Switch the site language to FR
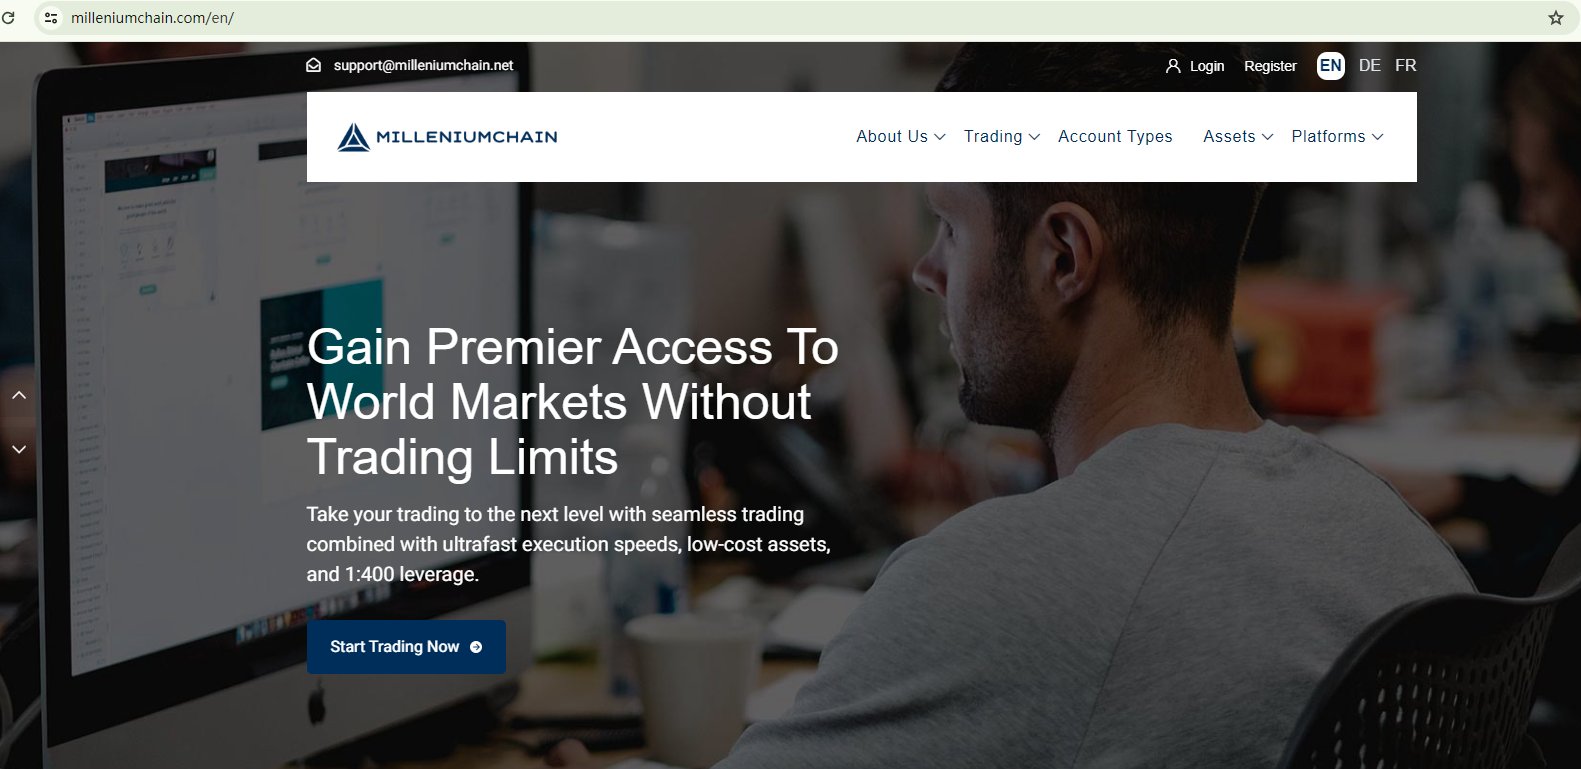Viewport: 1581px width, 769px height. (1406, 65)
